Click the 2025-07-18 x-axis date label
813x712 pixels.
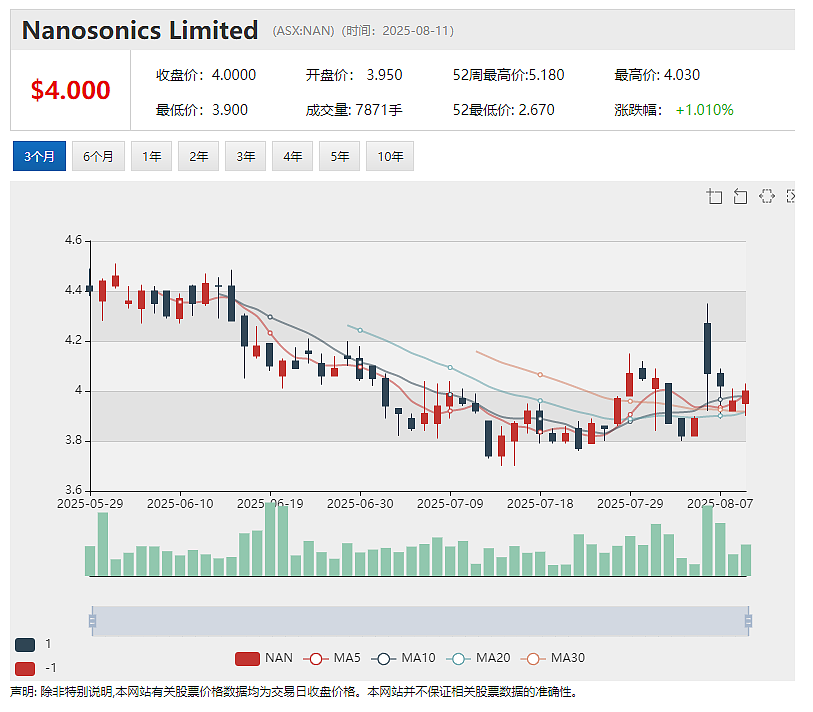pos(540,504)
